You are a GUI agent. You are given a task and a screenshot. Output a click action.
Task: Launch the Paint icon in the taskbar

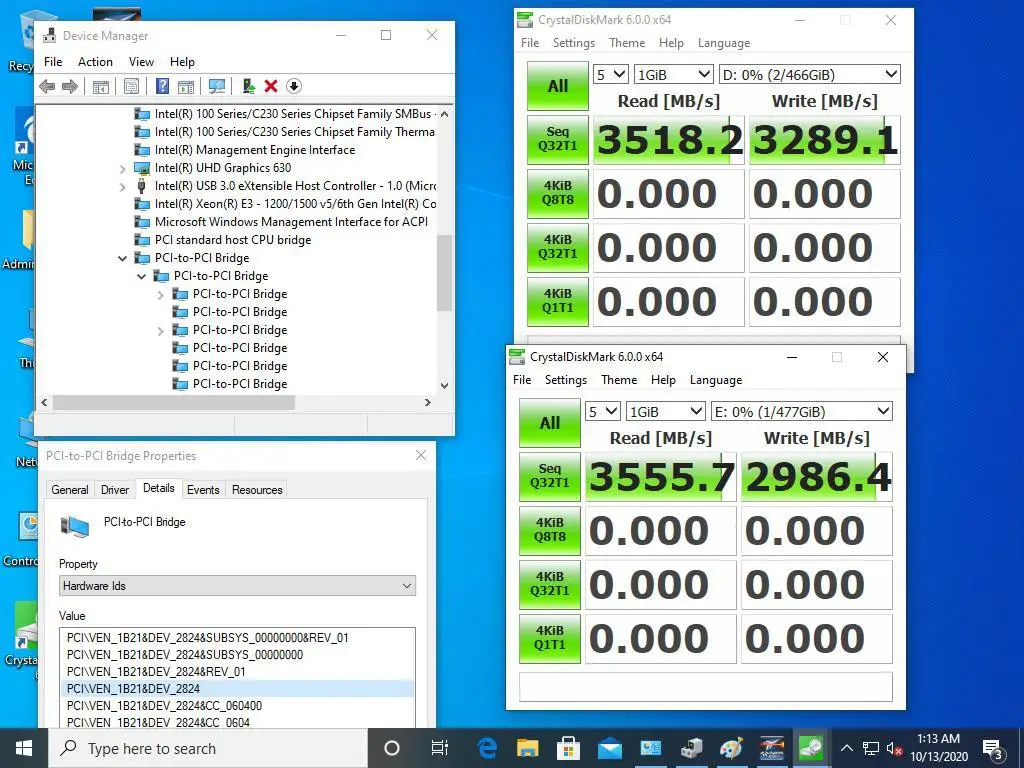point(731,748)
